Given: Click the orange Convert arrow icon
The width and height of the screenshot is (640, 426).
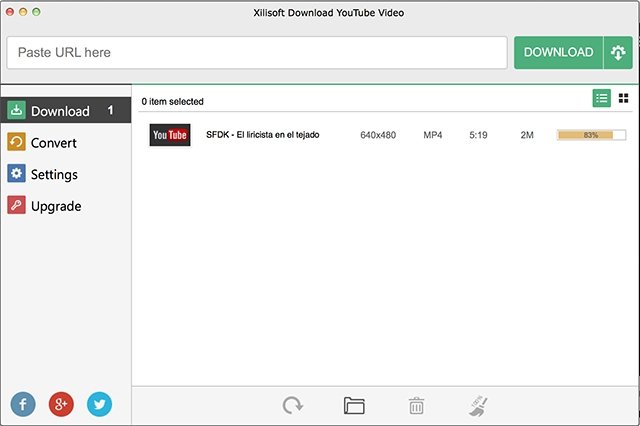Looking at the screenshot, I should [16, 142].
